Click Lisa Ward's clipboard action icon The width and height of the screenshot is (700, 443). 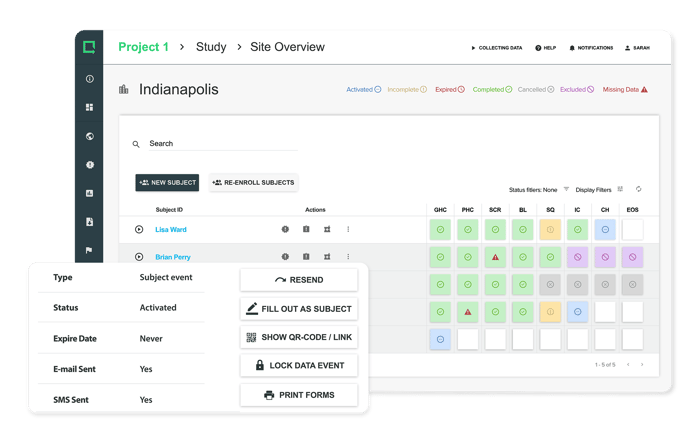[x=306, y=229]
